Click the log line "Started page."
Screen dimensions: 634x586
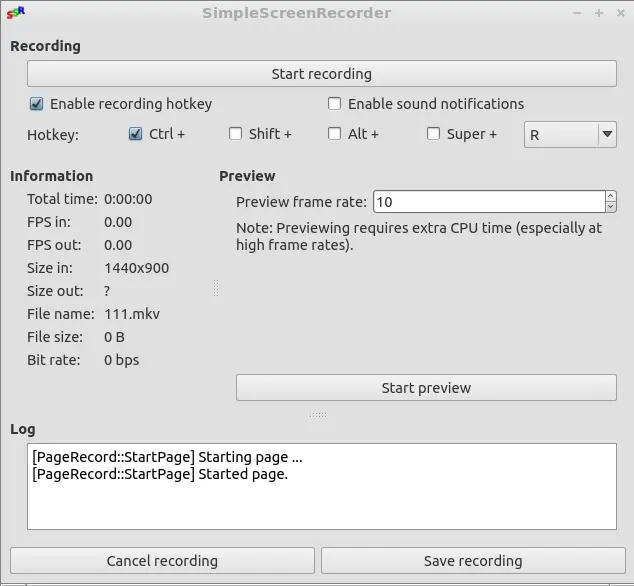(x=160, y=474)
